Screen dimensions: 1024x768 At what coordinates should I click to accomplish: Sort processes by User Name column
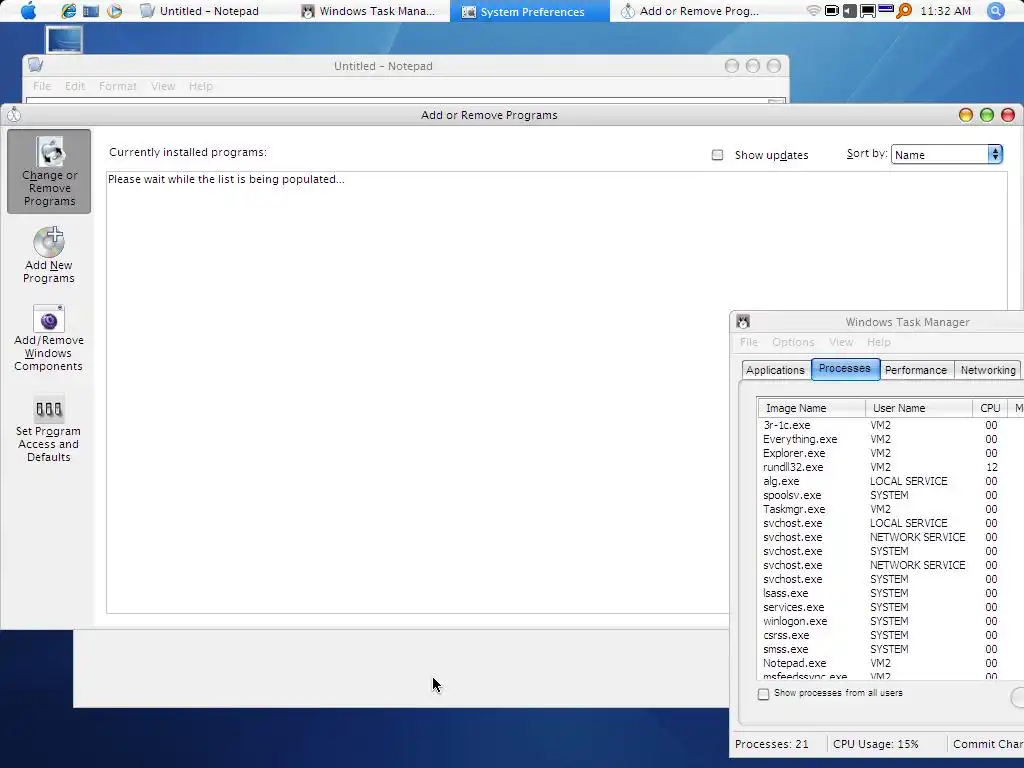pyautogui.click(x=919, y=408)
